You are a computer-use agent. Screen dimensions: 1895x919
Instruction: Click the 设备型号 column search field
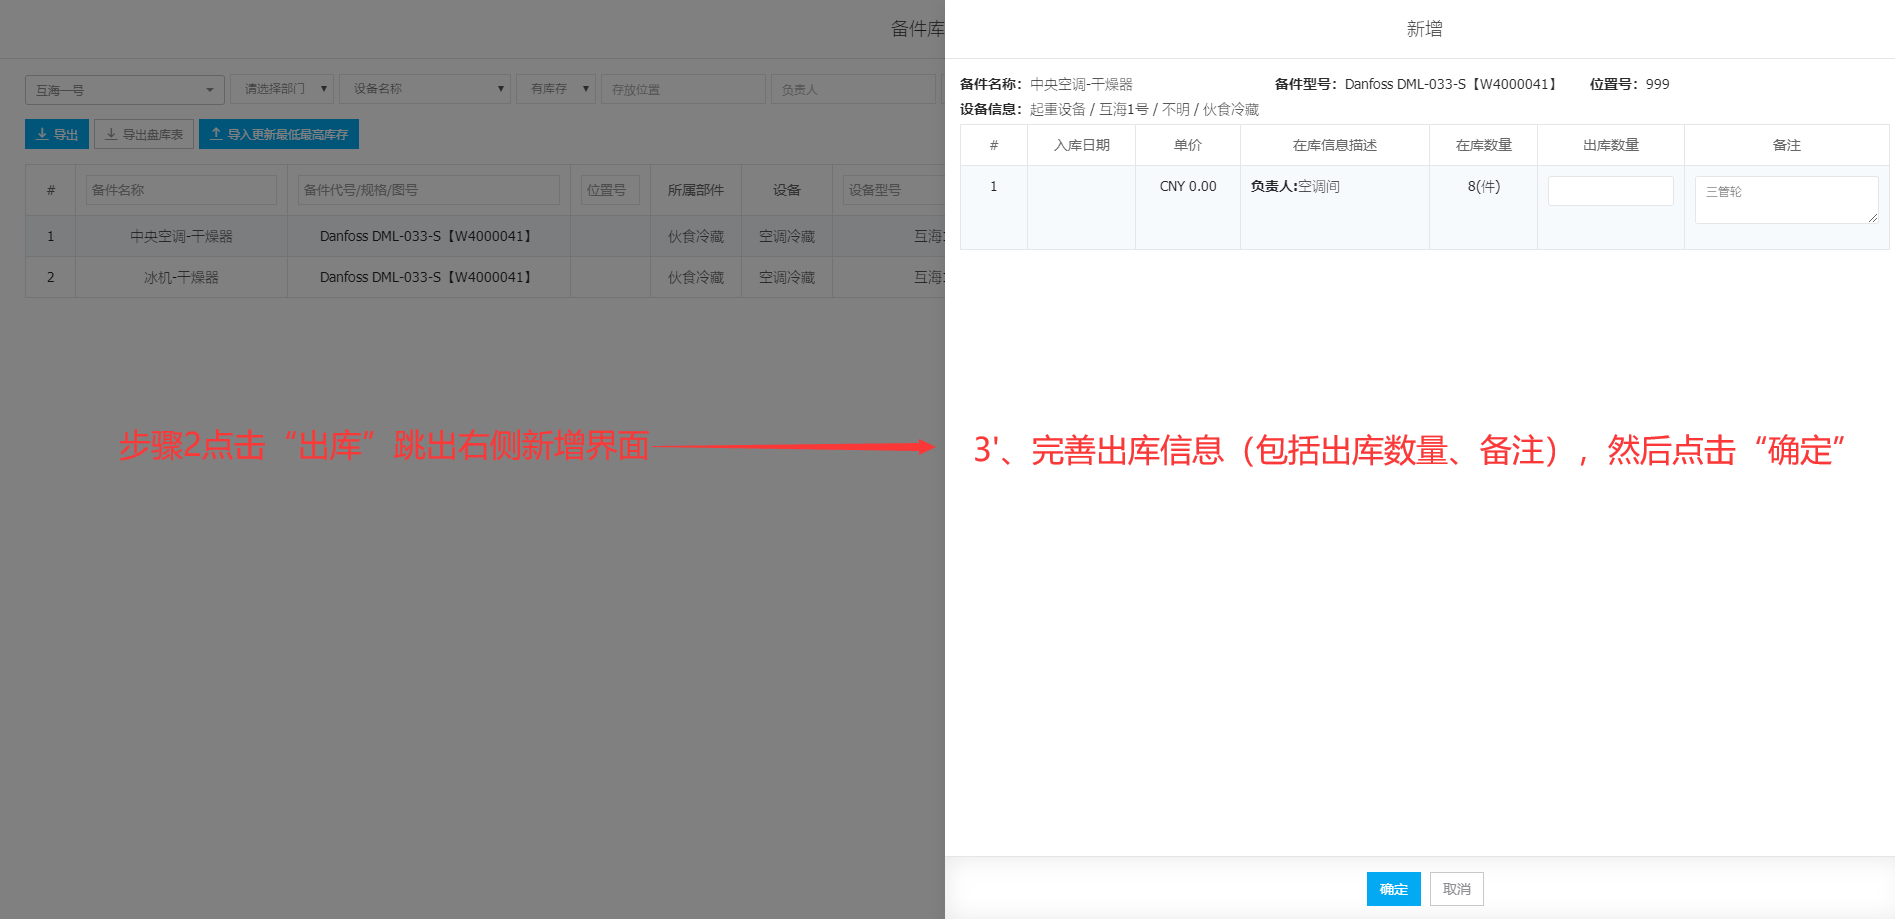[x=893, y=190]
